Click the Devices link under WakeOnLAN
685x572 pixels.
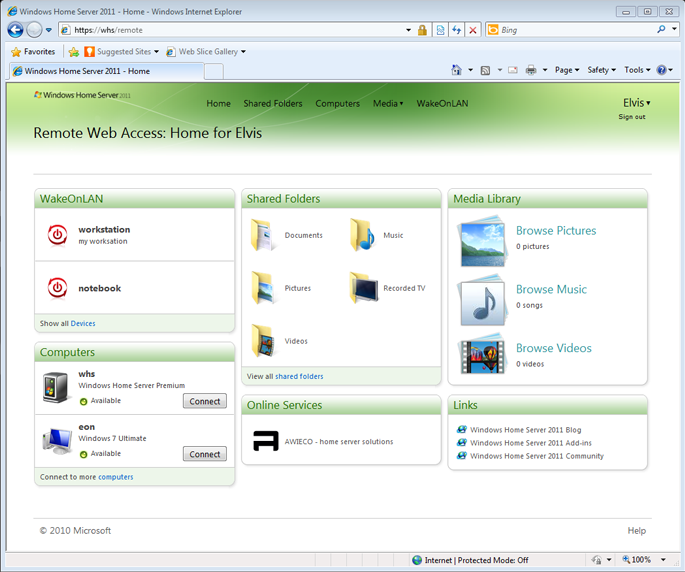[83, 323]
